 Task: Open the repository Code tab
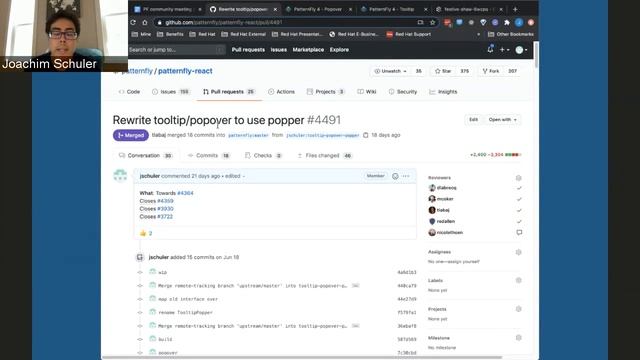point(129,92)
